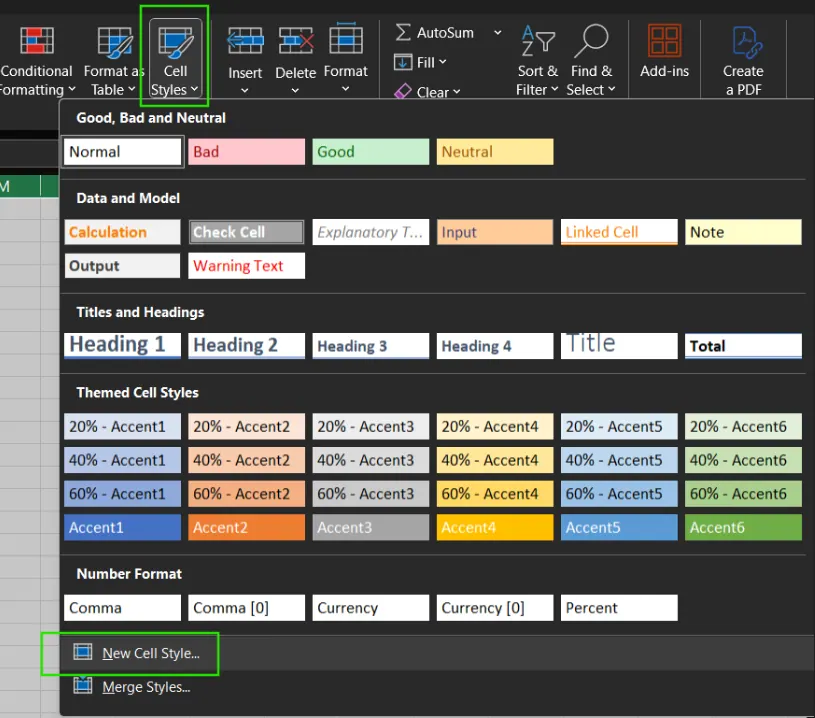815x718 pixels.
Task: Apply the orange Accent2 style swatch
Action: click(x=246, y=527)
